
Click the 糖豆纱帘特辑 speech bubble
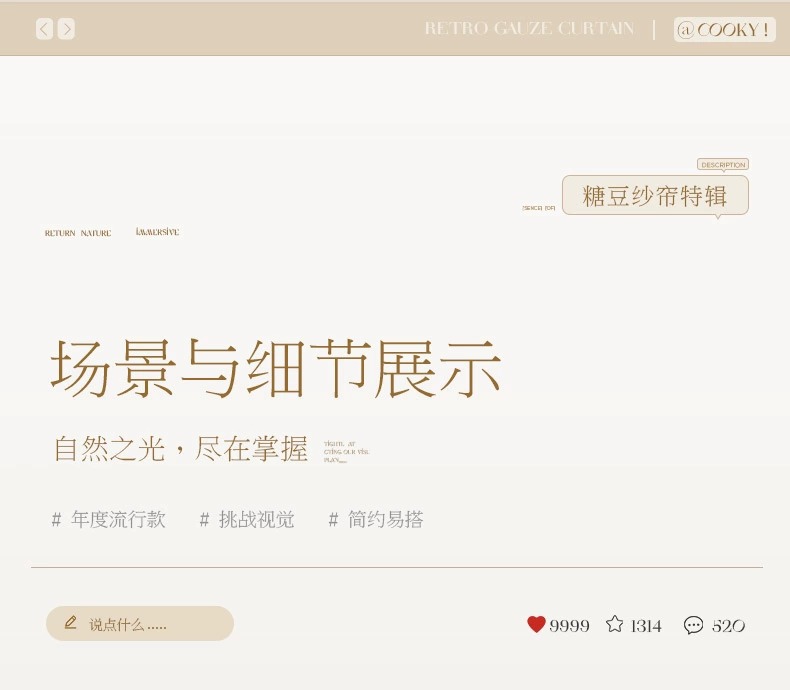click(655, 195)
